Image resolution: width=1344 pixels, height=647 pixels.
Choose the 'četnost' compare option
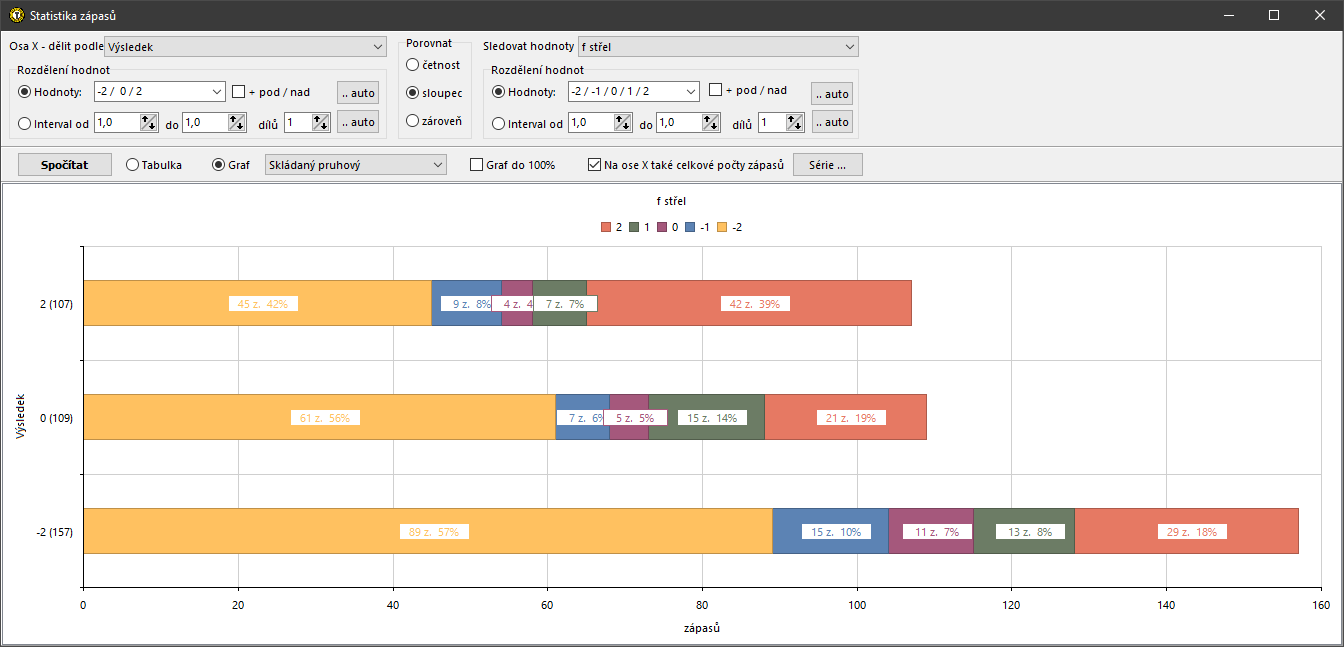pyautogui.click(x=412, y=65)
